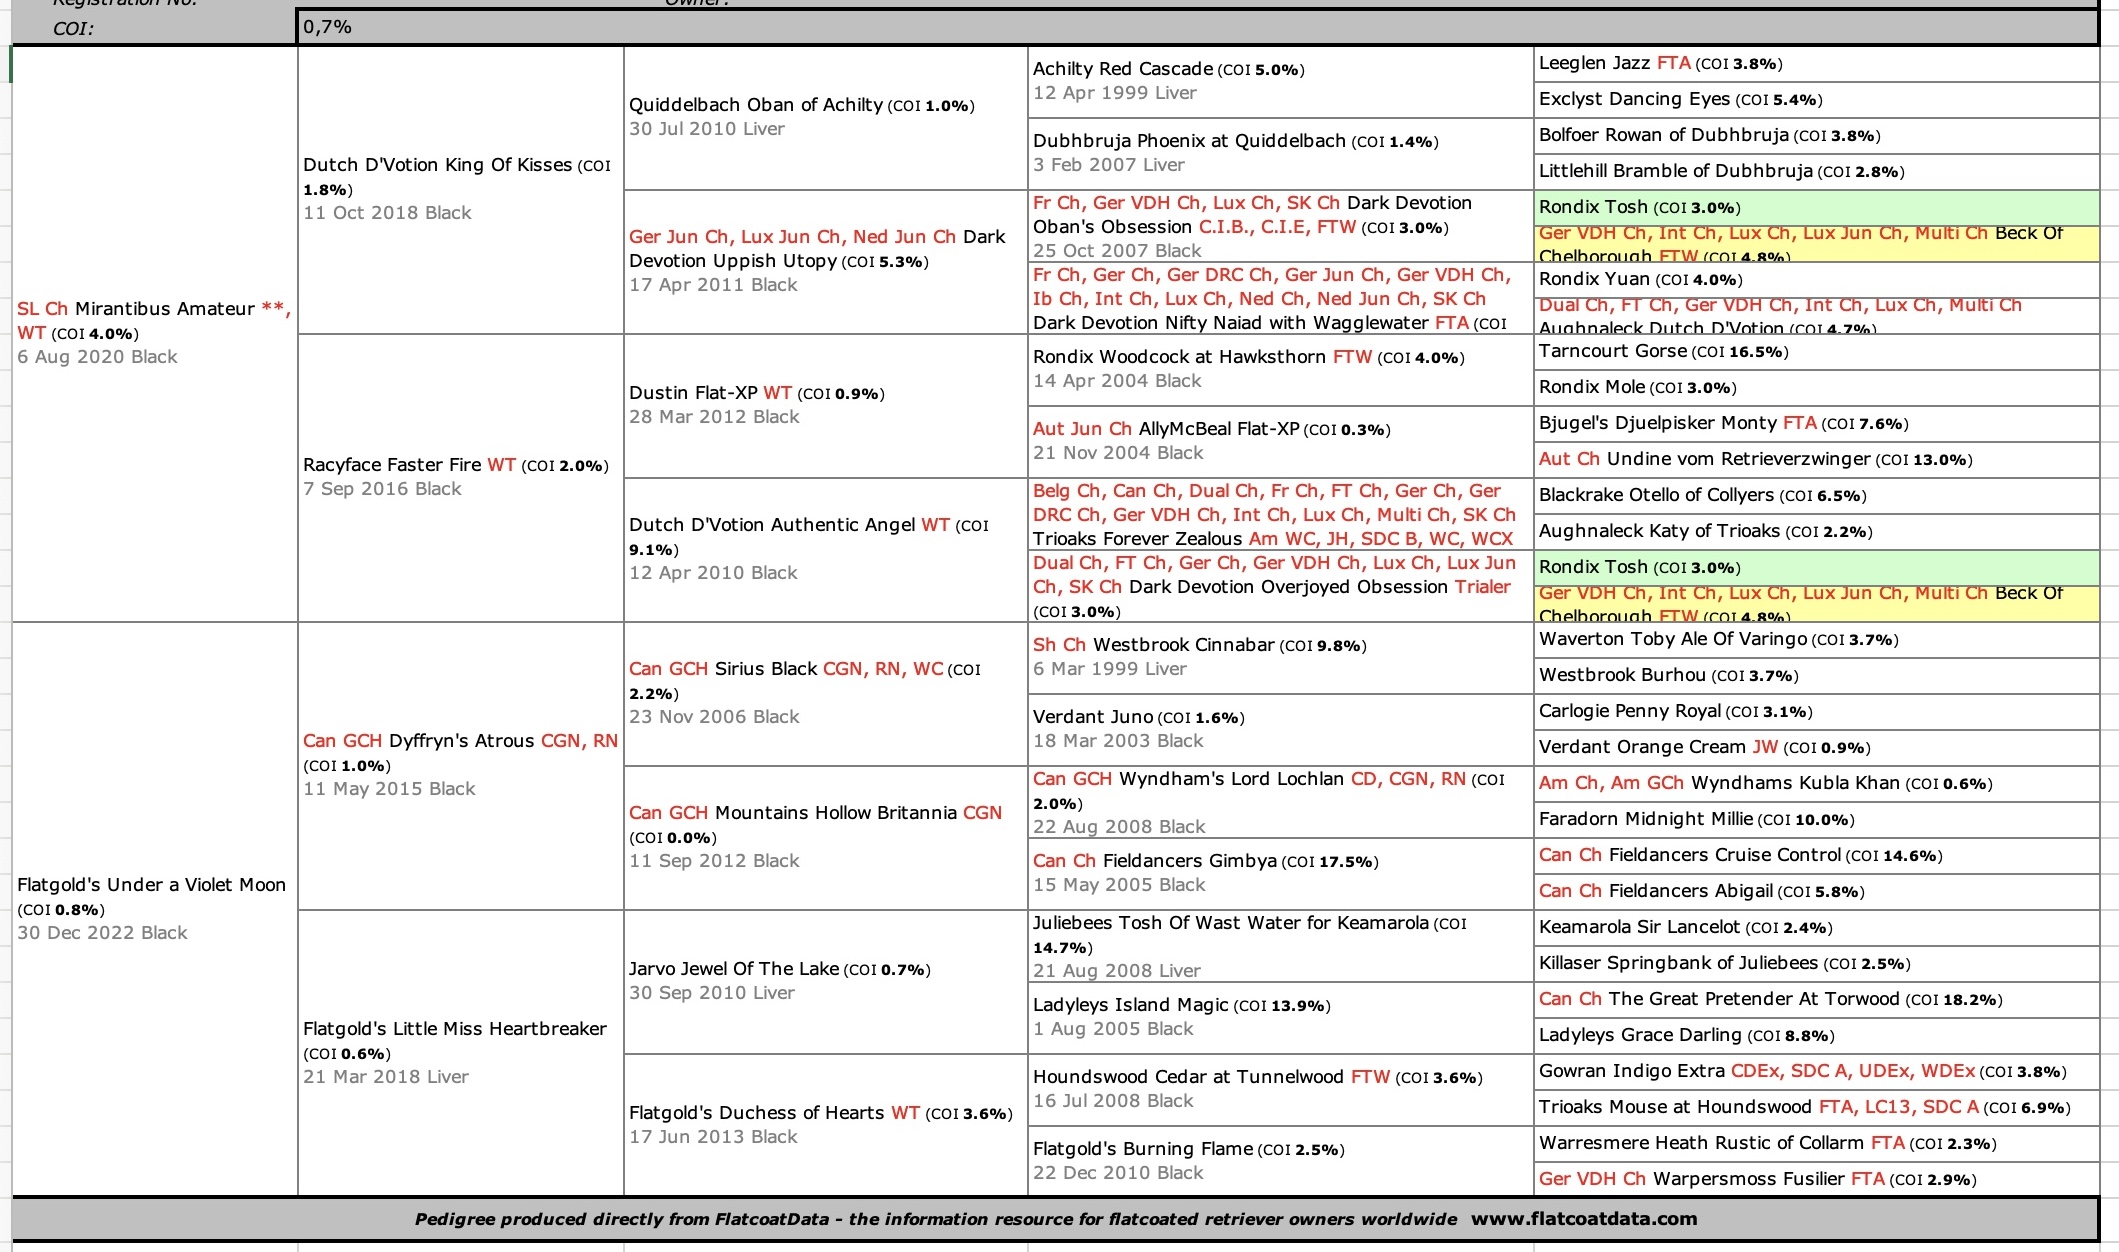Click Juliebees Tosh Of Wast Water cell

tap(1281, 946)
